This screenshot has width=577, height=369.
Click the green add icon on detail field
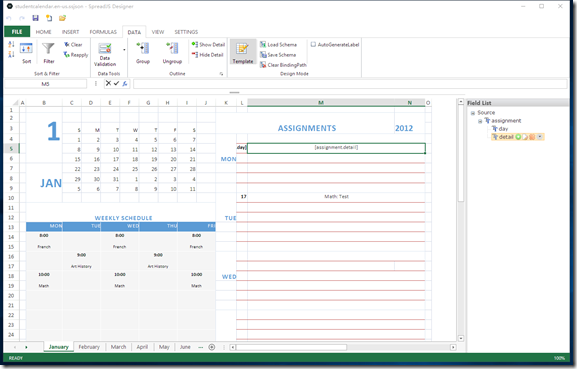518,137
